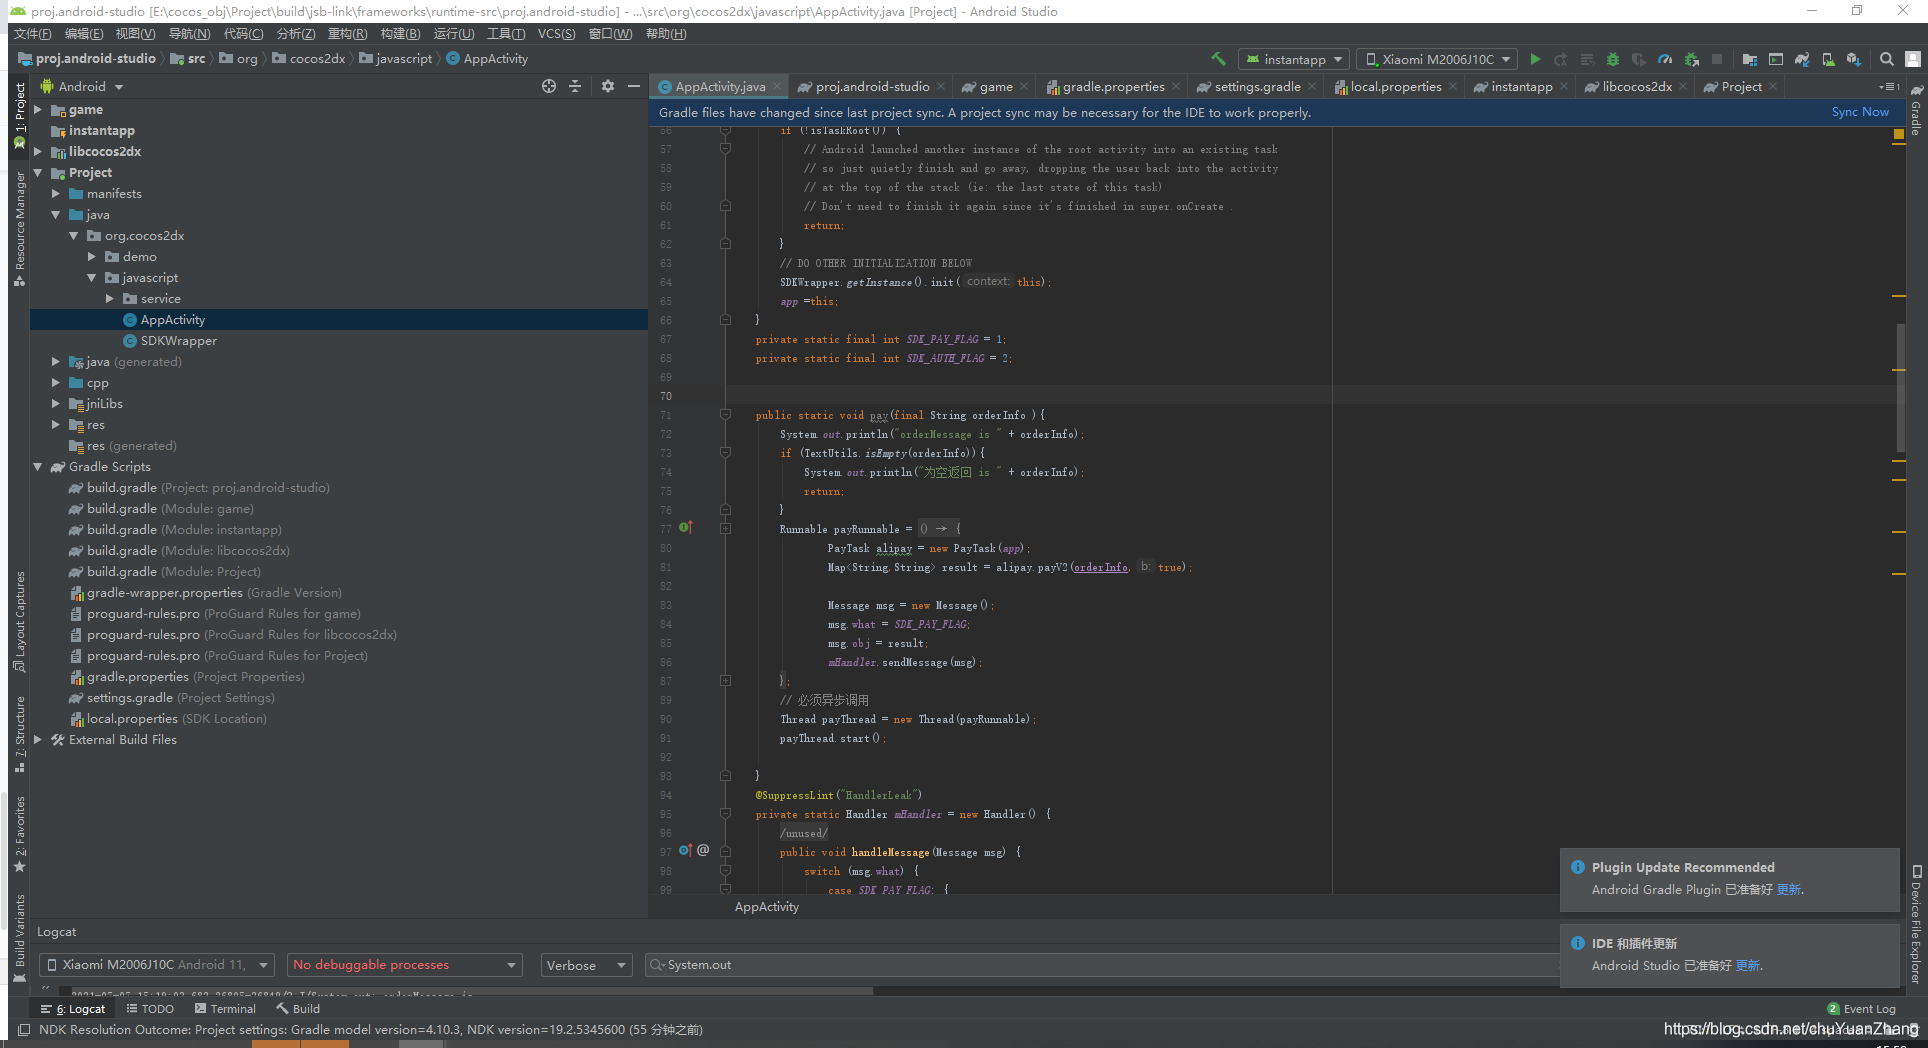This screenshot has width=1928, height=1048.
Task: Open the Verbose log level dropdown
Action: [x=585, y=965]
